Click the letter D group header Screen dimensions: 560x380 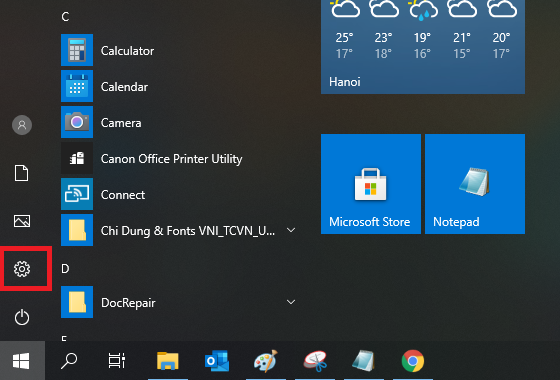[65, 269]
